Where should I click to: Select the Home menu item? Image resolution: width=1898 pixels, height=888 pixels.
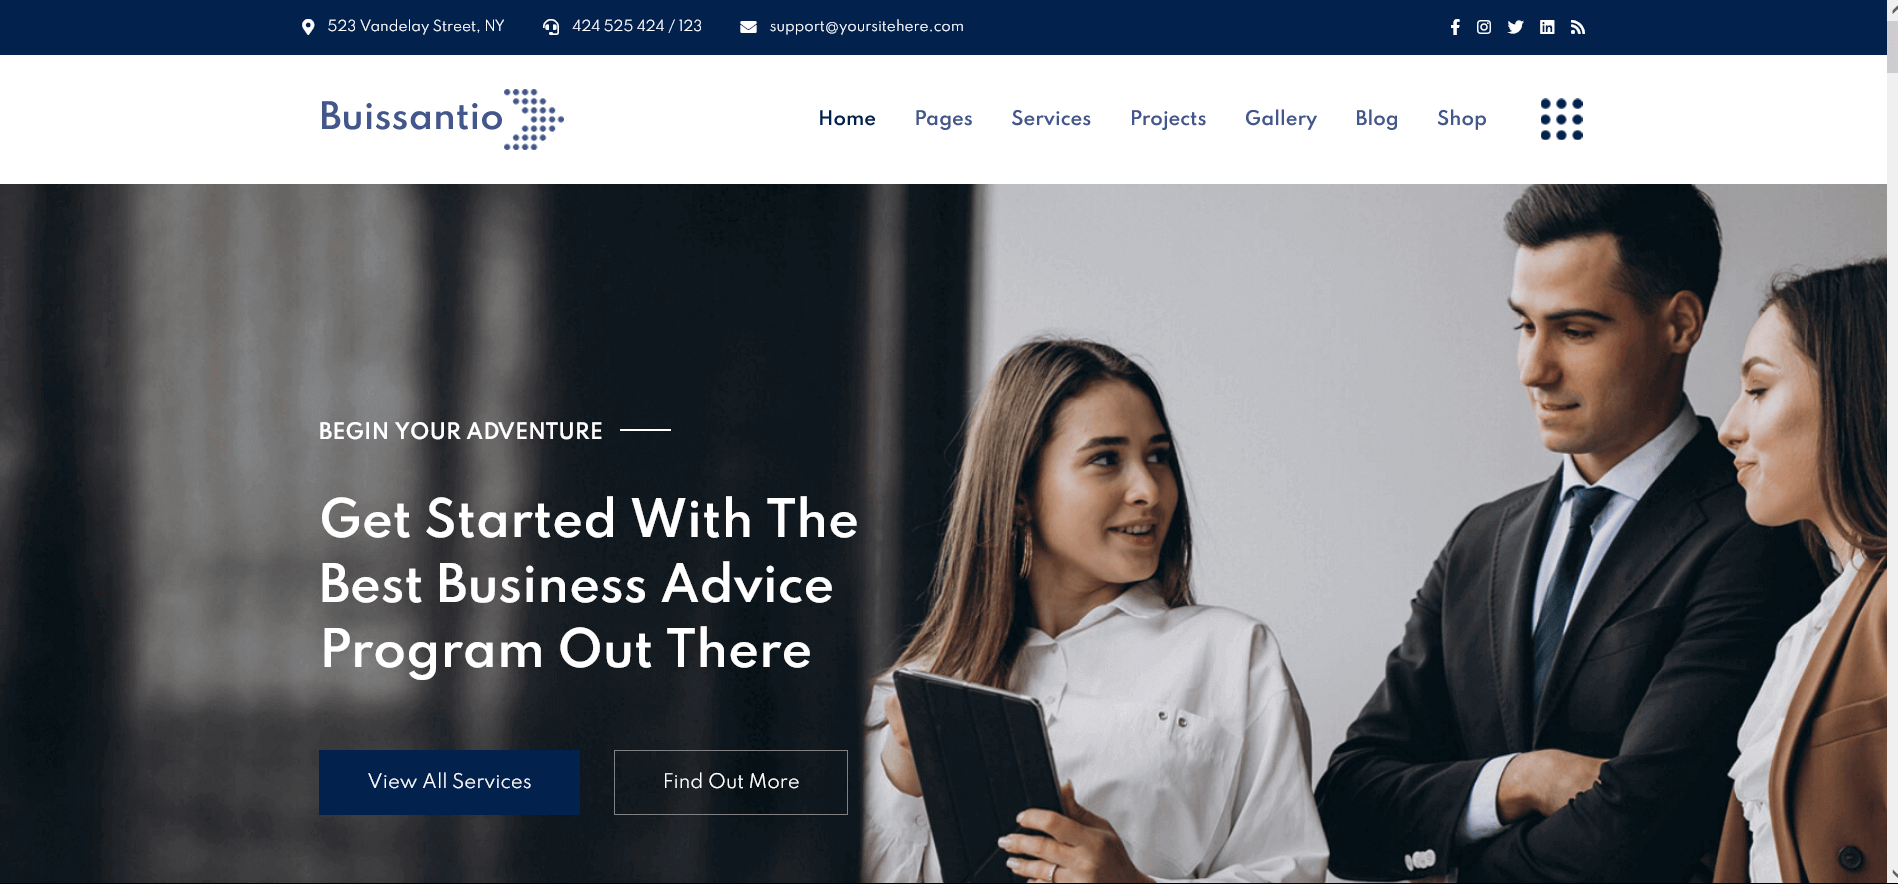pyautogui.click(x=847, y=118)
